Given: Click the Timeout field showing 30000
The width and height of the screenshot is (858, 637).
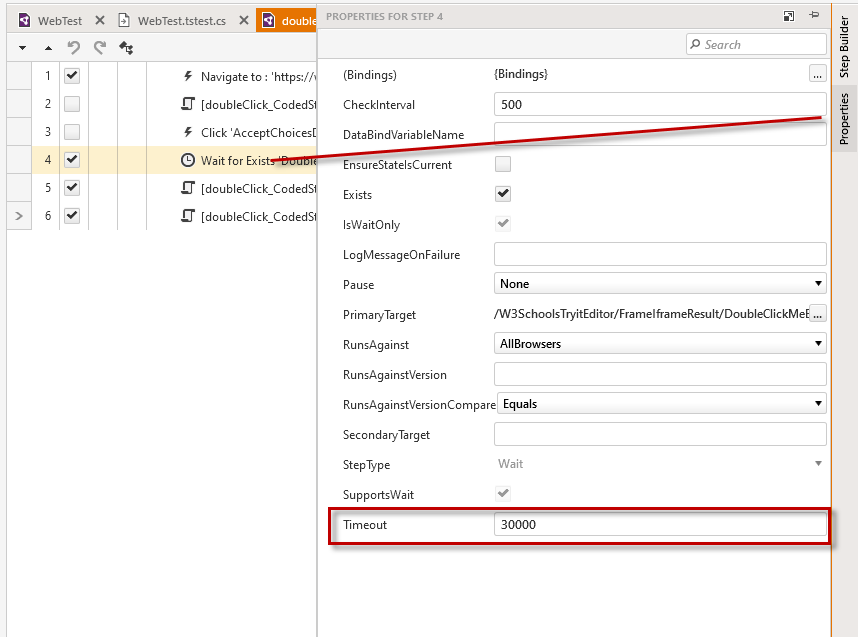Looking at the screenshot, I should [x=660, y=524].
